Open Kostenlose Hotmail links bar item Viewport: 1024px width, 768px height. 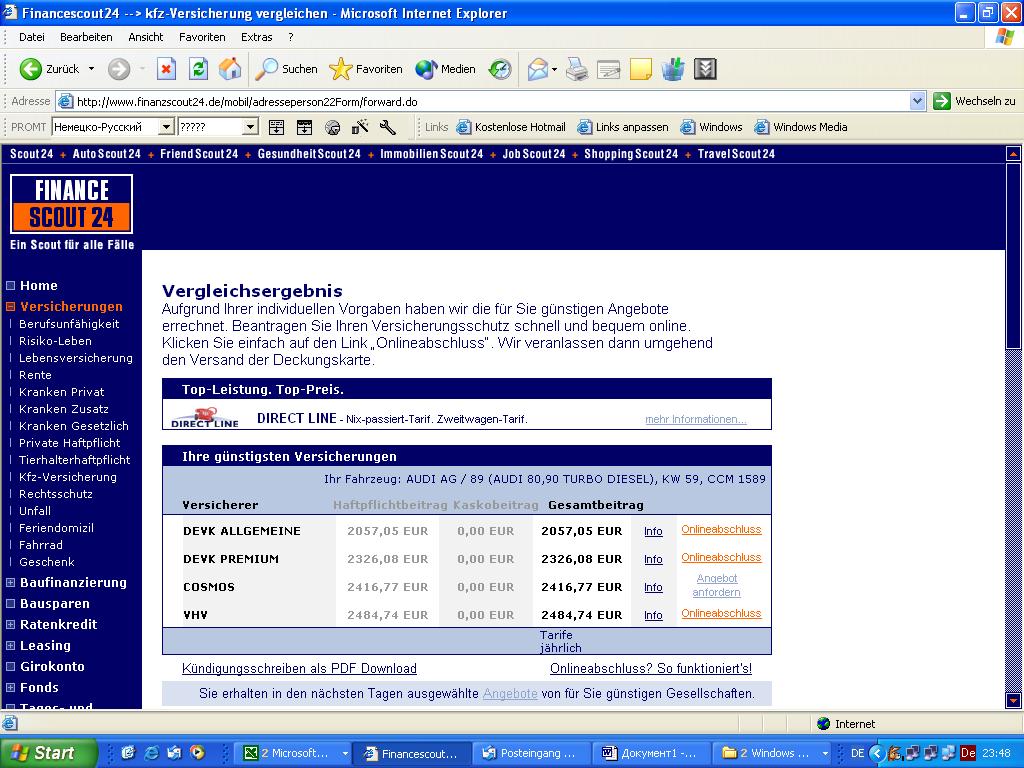pyautogui.click(x=511, y=127)
